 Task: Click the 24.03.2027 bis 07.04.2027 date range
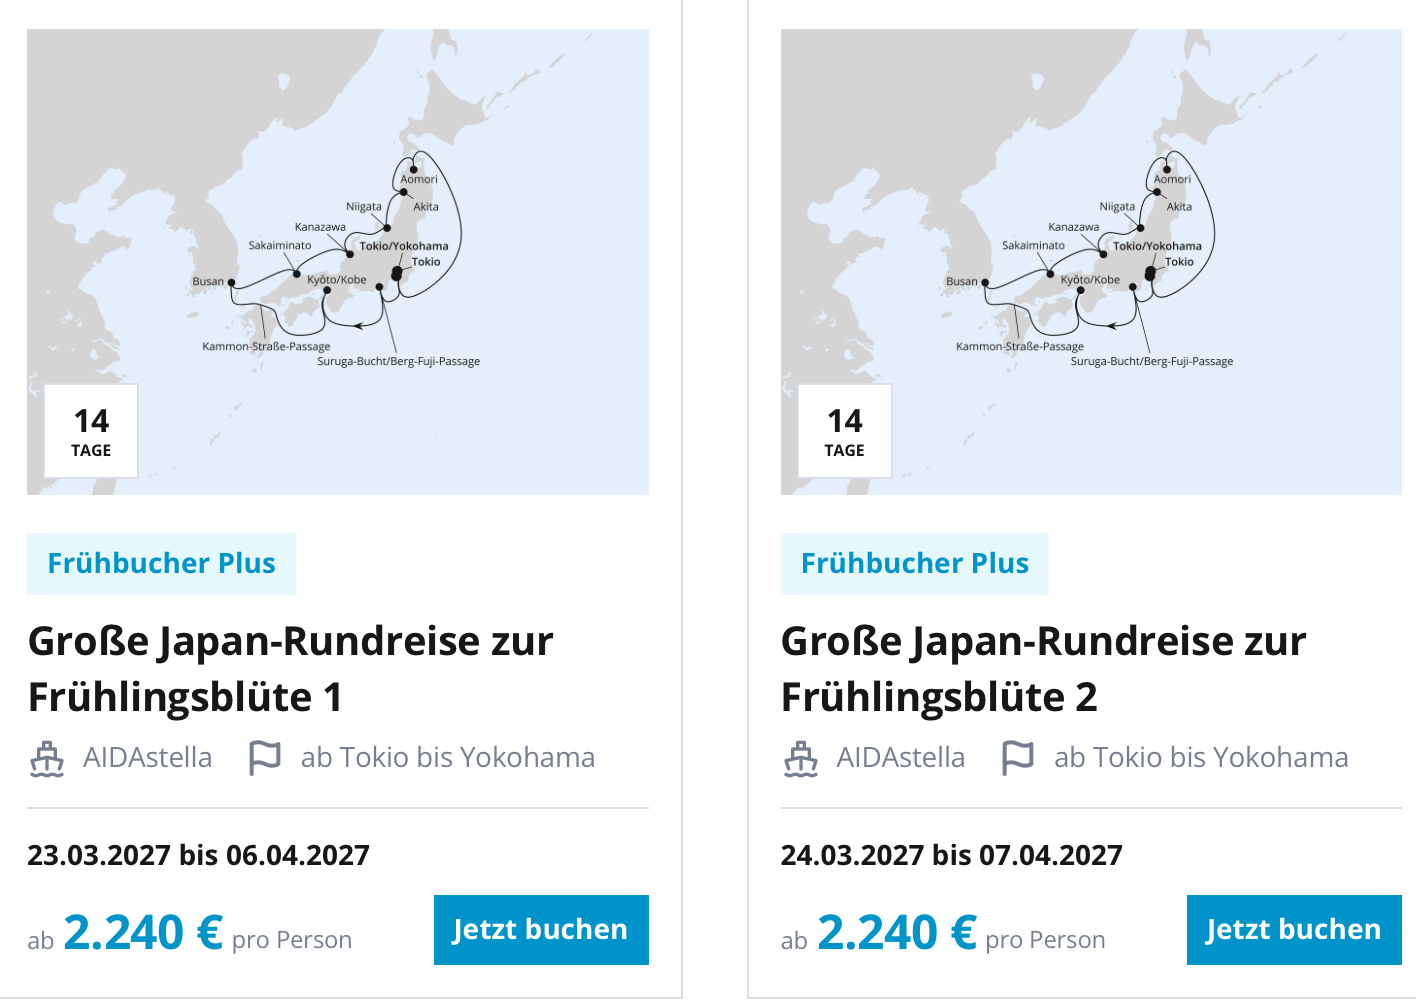951,855
